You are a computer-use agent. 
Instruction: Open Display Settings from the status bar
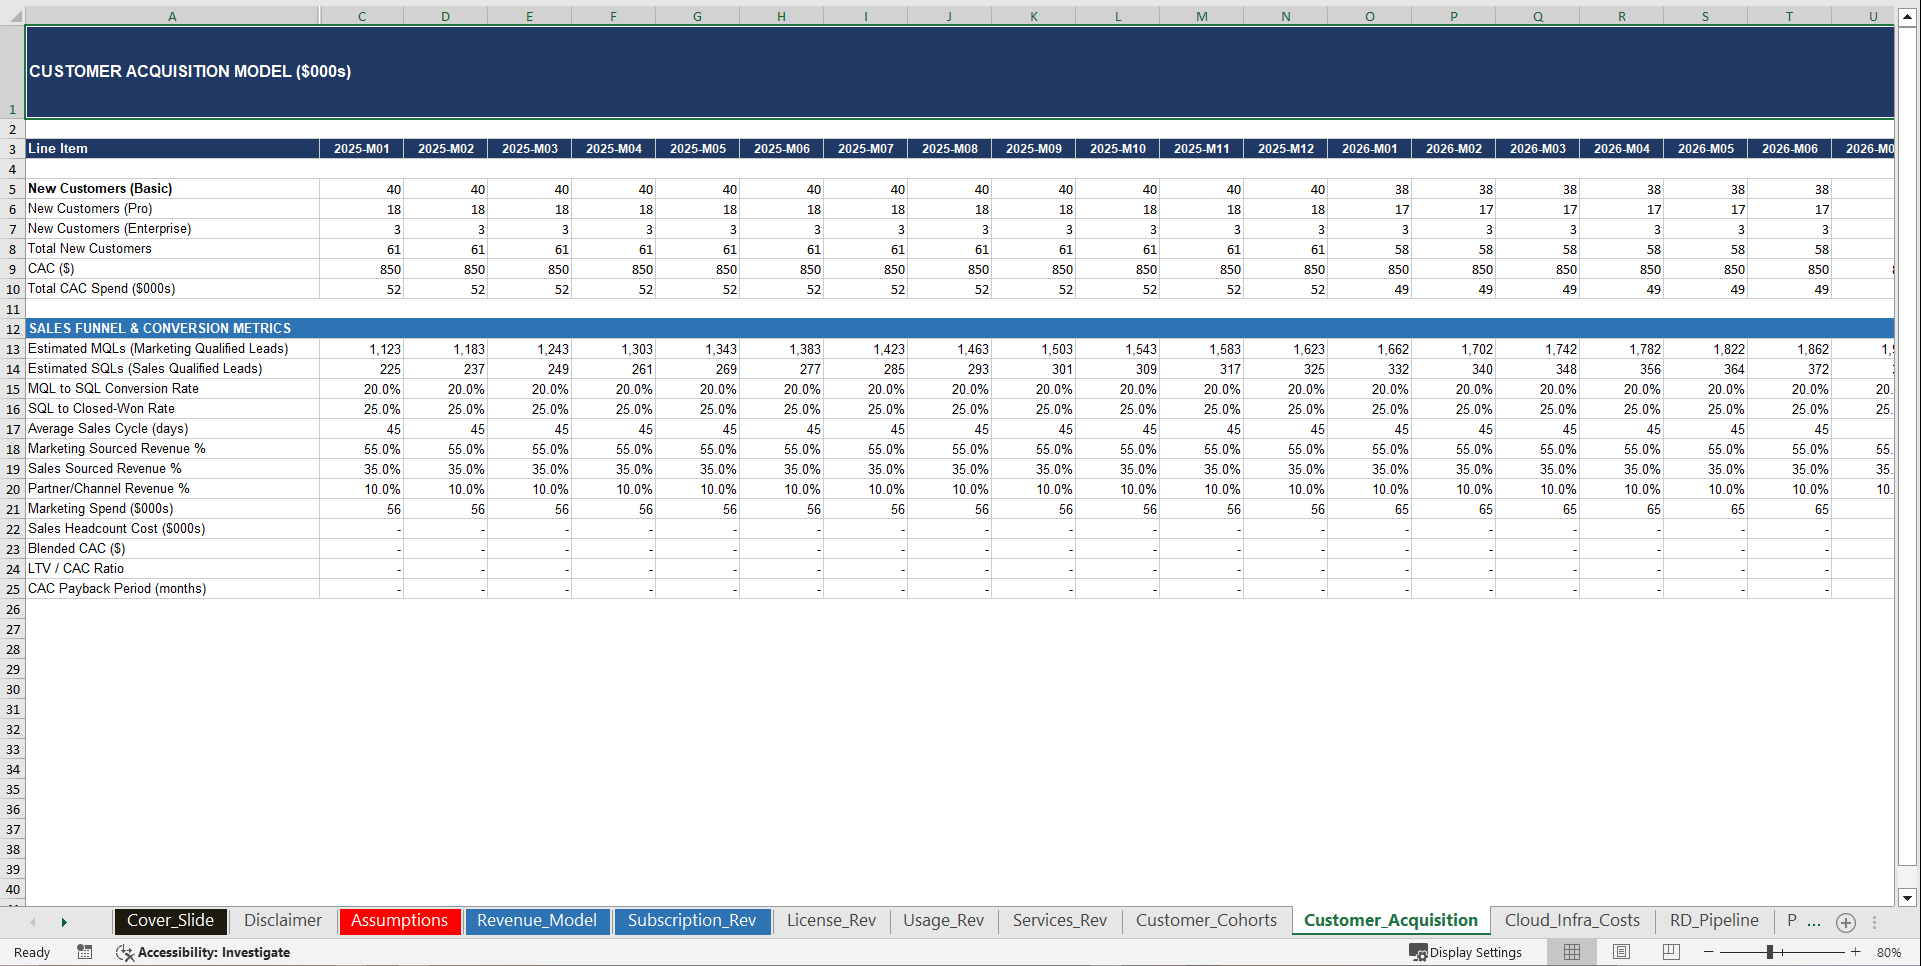click(x=1466, y=952)
